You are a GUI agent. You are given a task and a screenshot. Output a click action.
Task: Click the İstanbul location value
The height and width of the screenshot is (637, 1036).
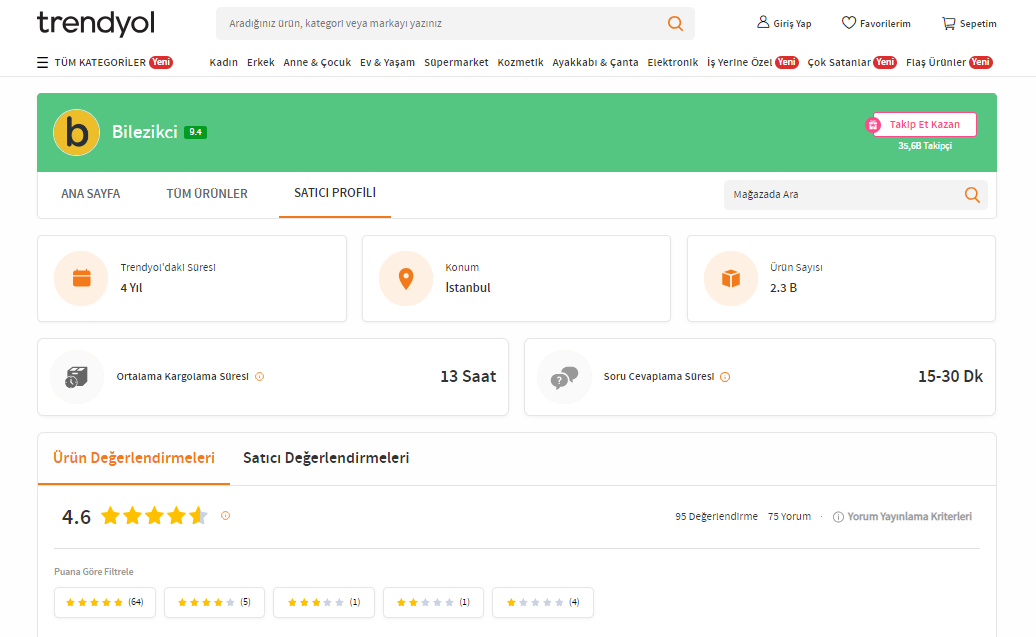[468, 288]
